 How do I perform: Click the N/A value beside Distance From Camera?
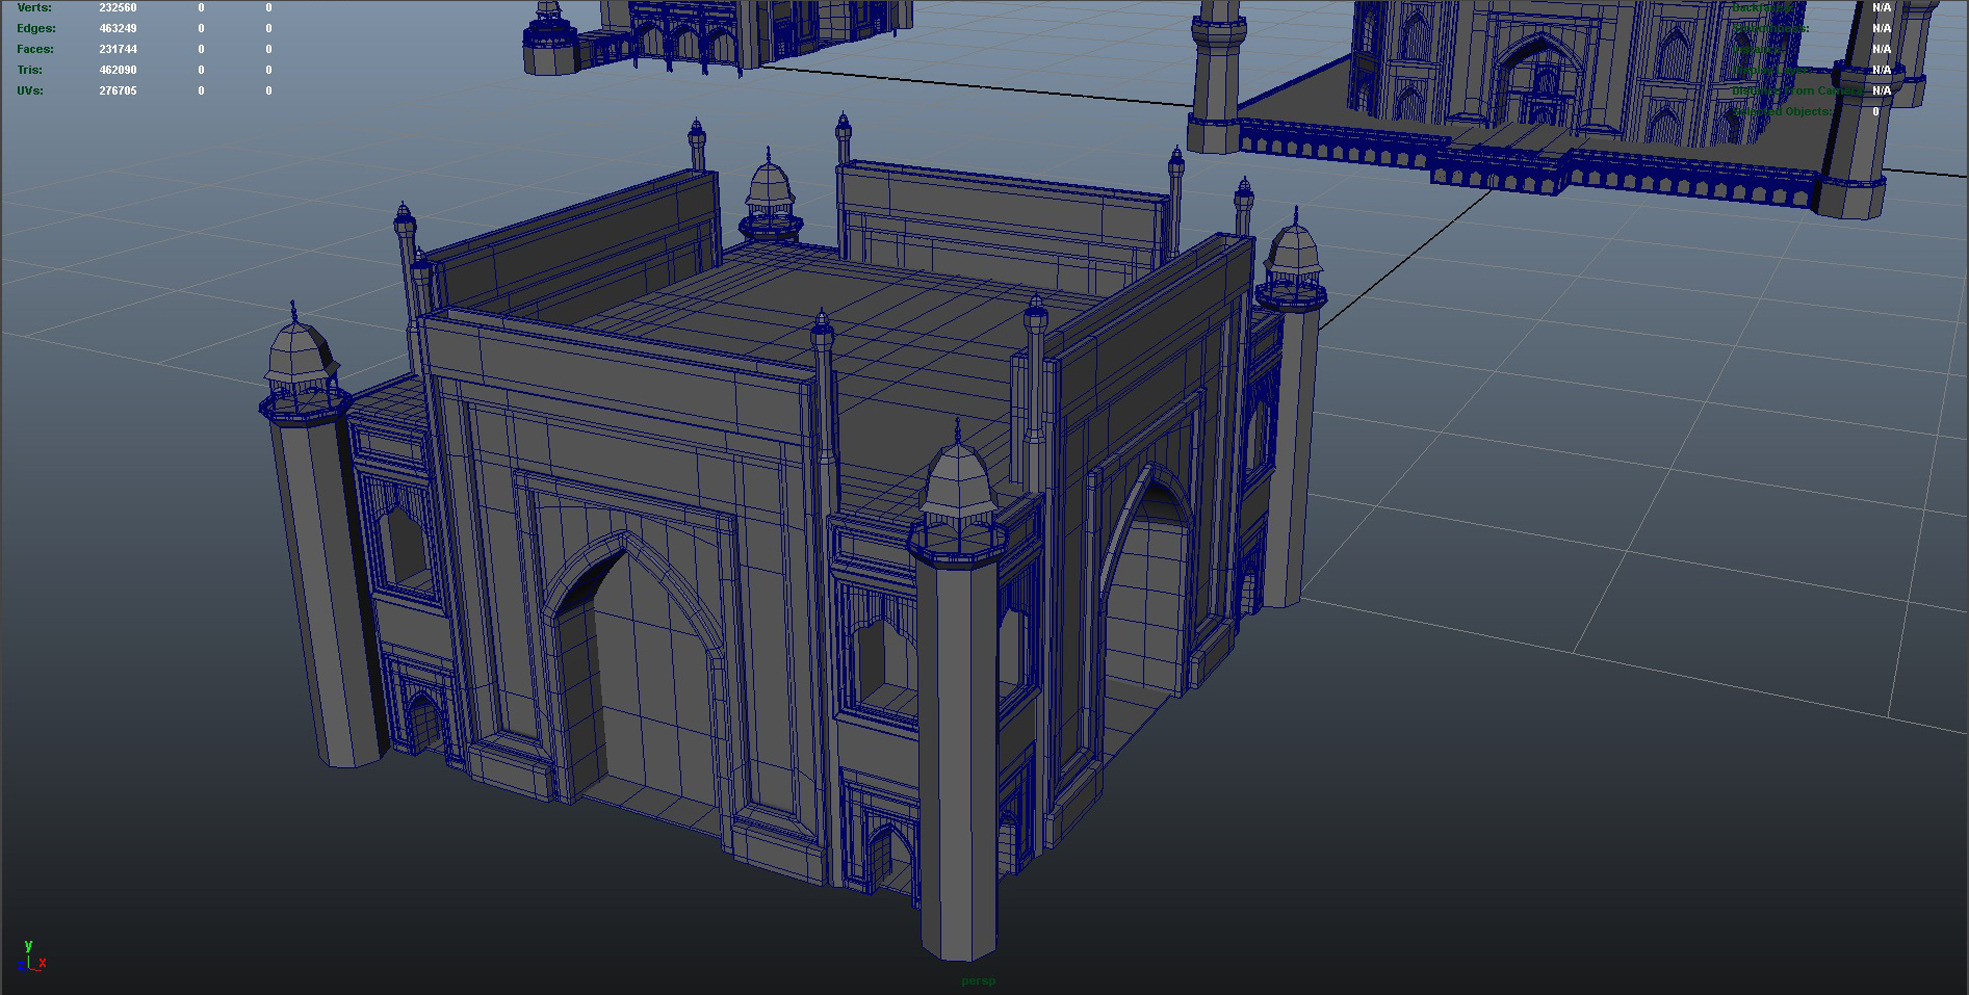point(1881,90)
